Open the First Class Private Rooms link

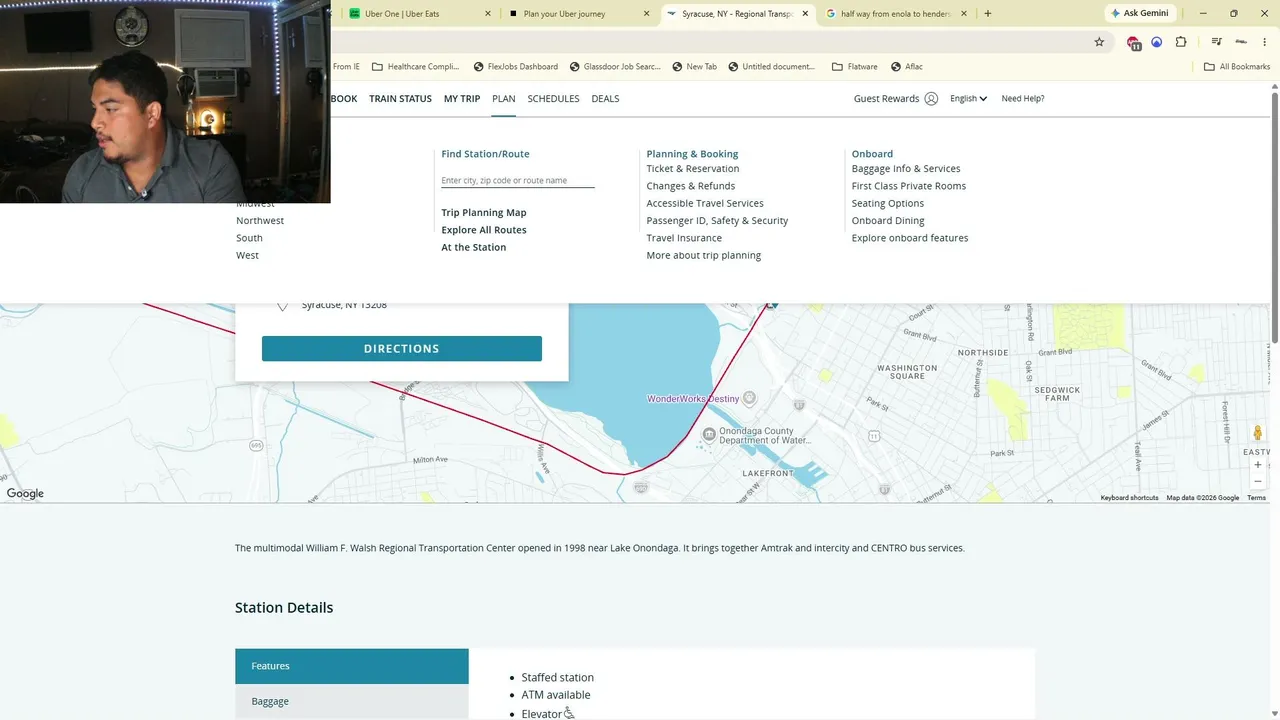click(x=909, y=186)
